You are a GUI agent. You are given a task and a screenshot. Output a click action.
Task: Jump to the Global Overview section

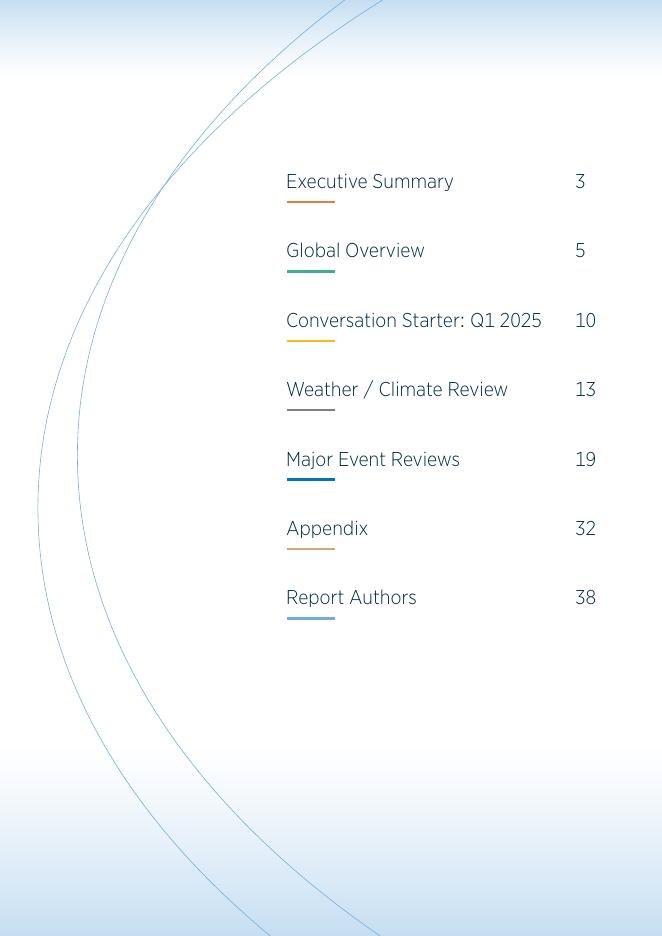click(x=355, y=251)
